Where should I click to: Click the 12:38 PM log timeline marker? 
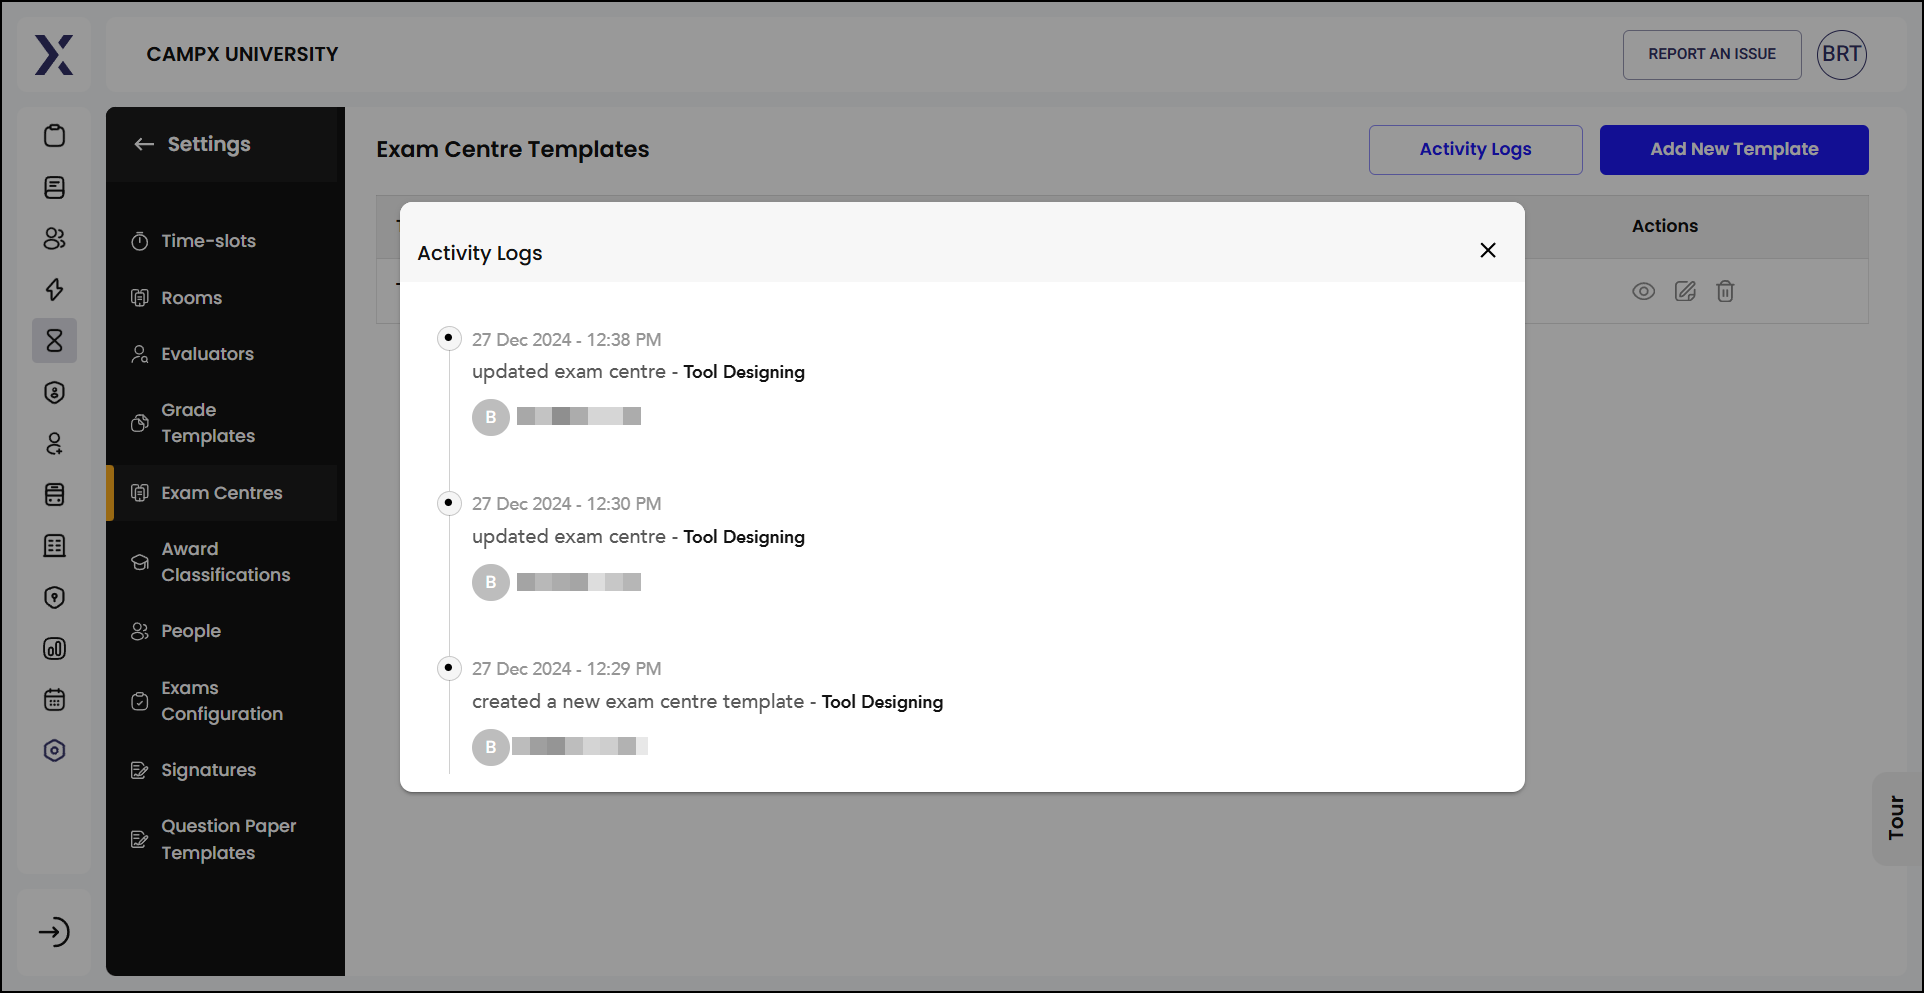pyautogui.click(x=449, y=338)
